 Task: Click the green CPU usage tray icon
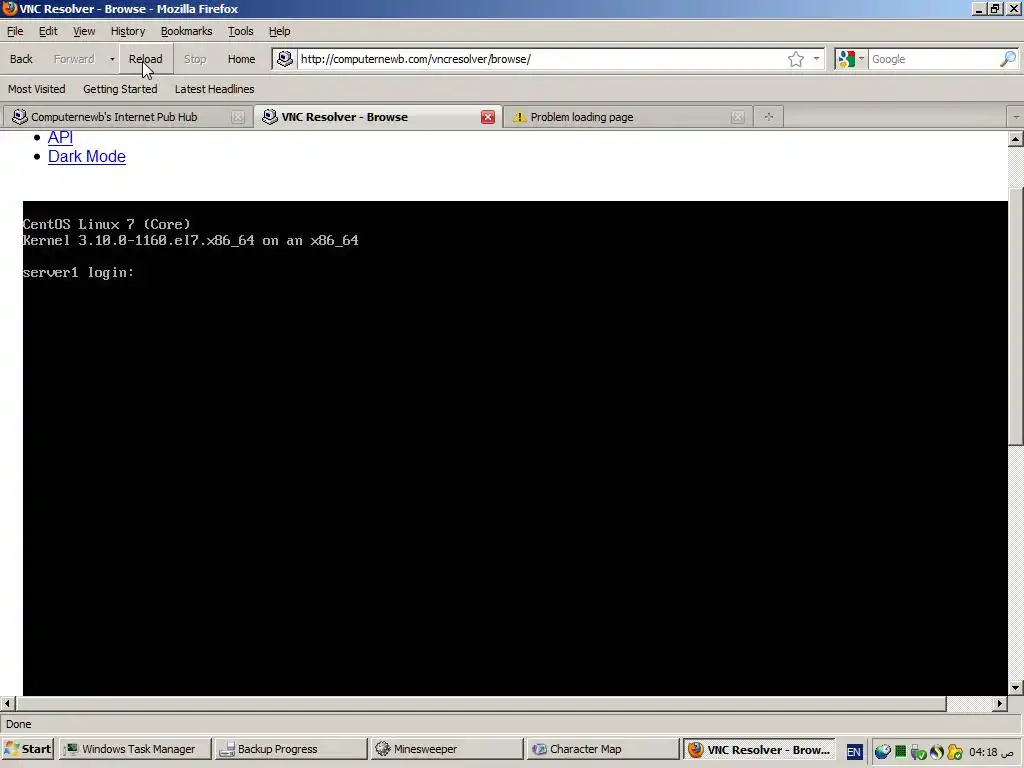click(x=901, y=752)
